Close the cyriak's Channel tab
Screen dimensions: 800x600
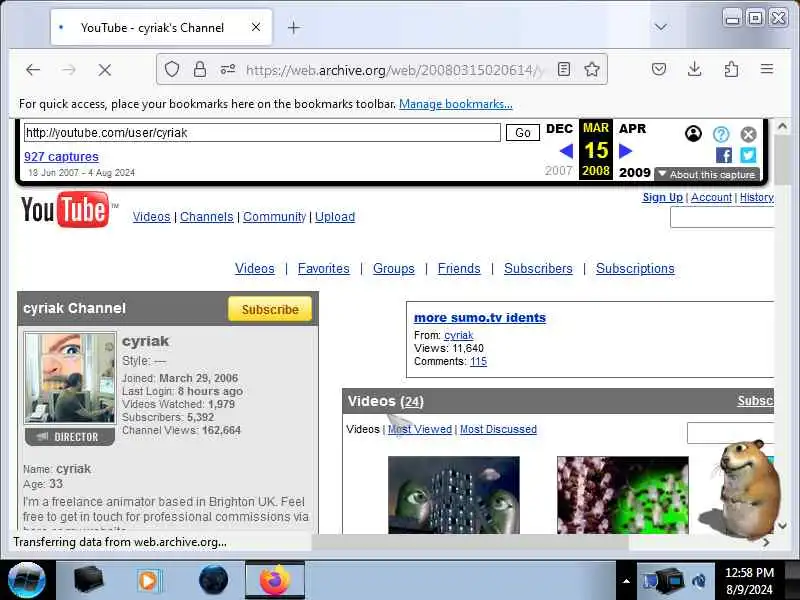pyautogui.click(x=256, y=27)
